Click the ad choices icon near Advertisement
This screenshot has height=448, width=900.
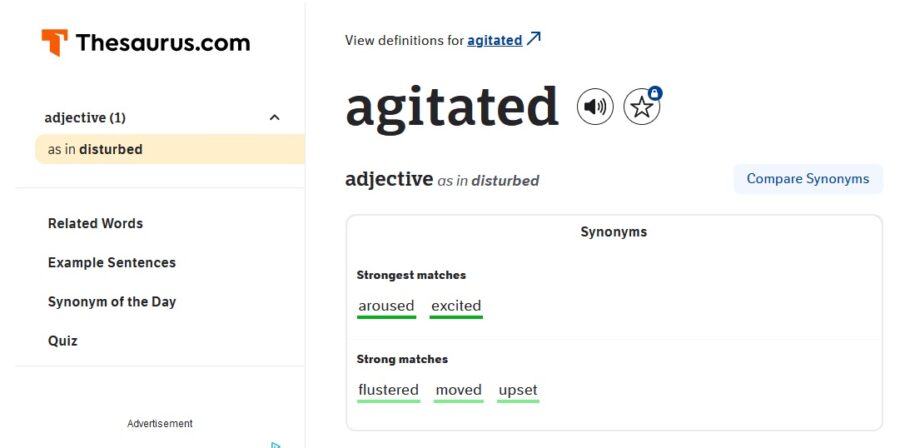276,445
